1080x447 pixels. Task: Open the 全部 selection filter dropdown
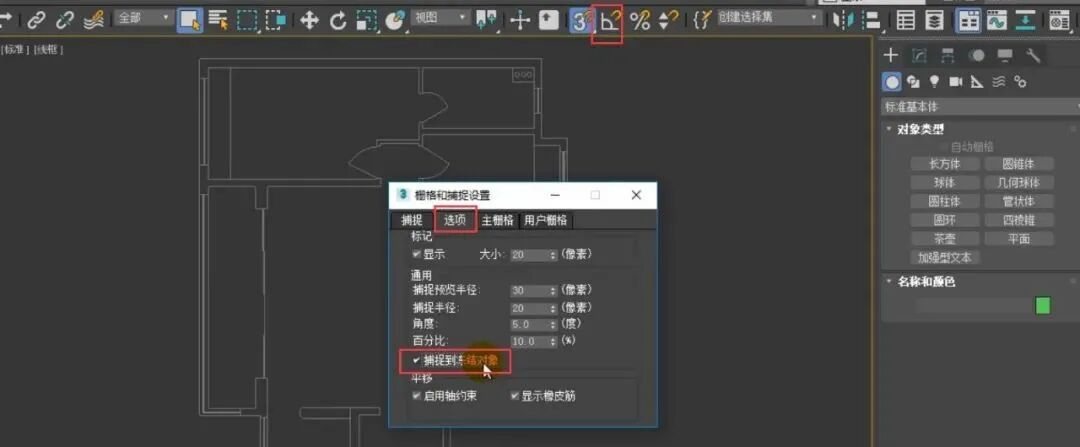click(143, 17)
